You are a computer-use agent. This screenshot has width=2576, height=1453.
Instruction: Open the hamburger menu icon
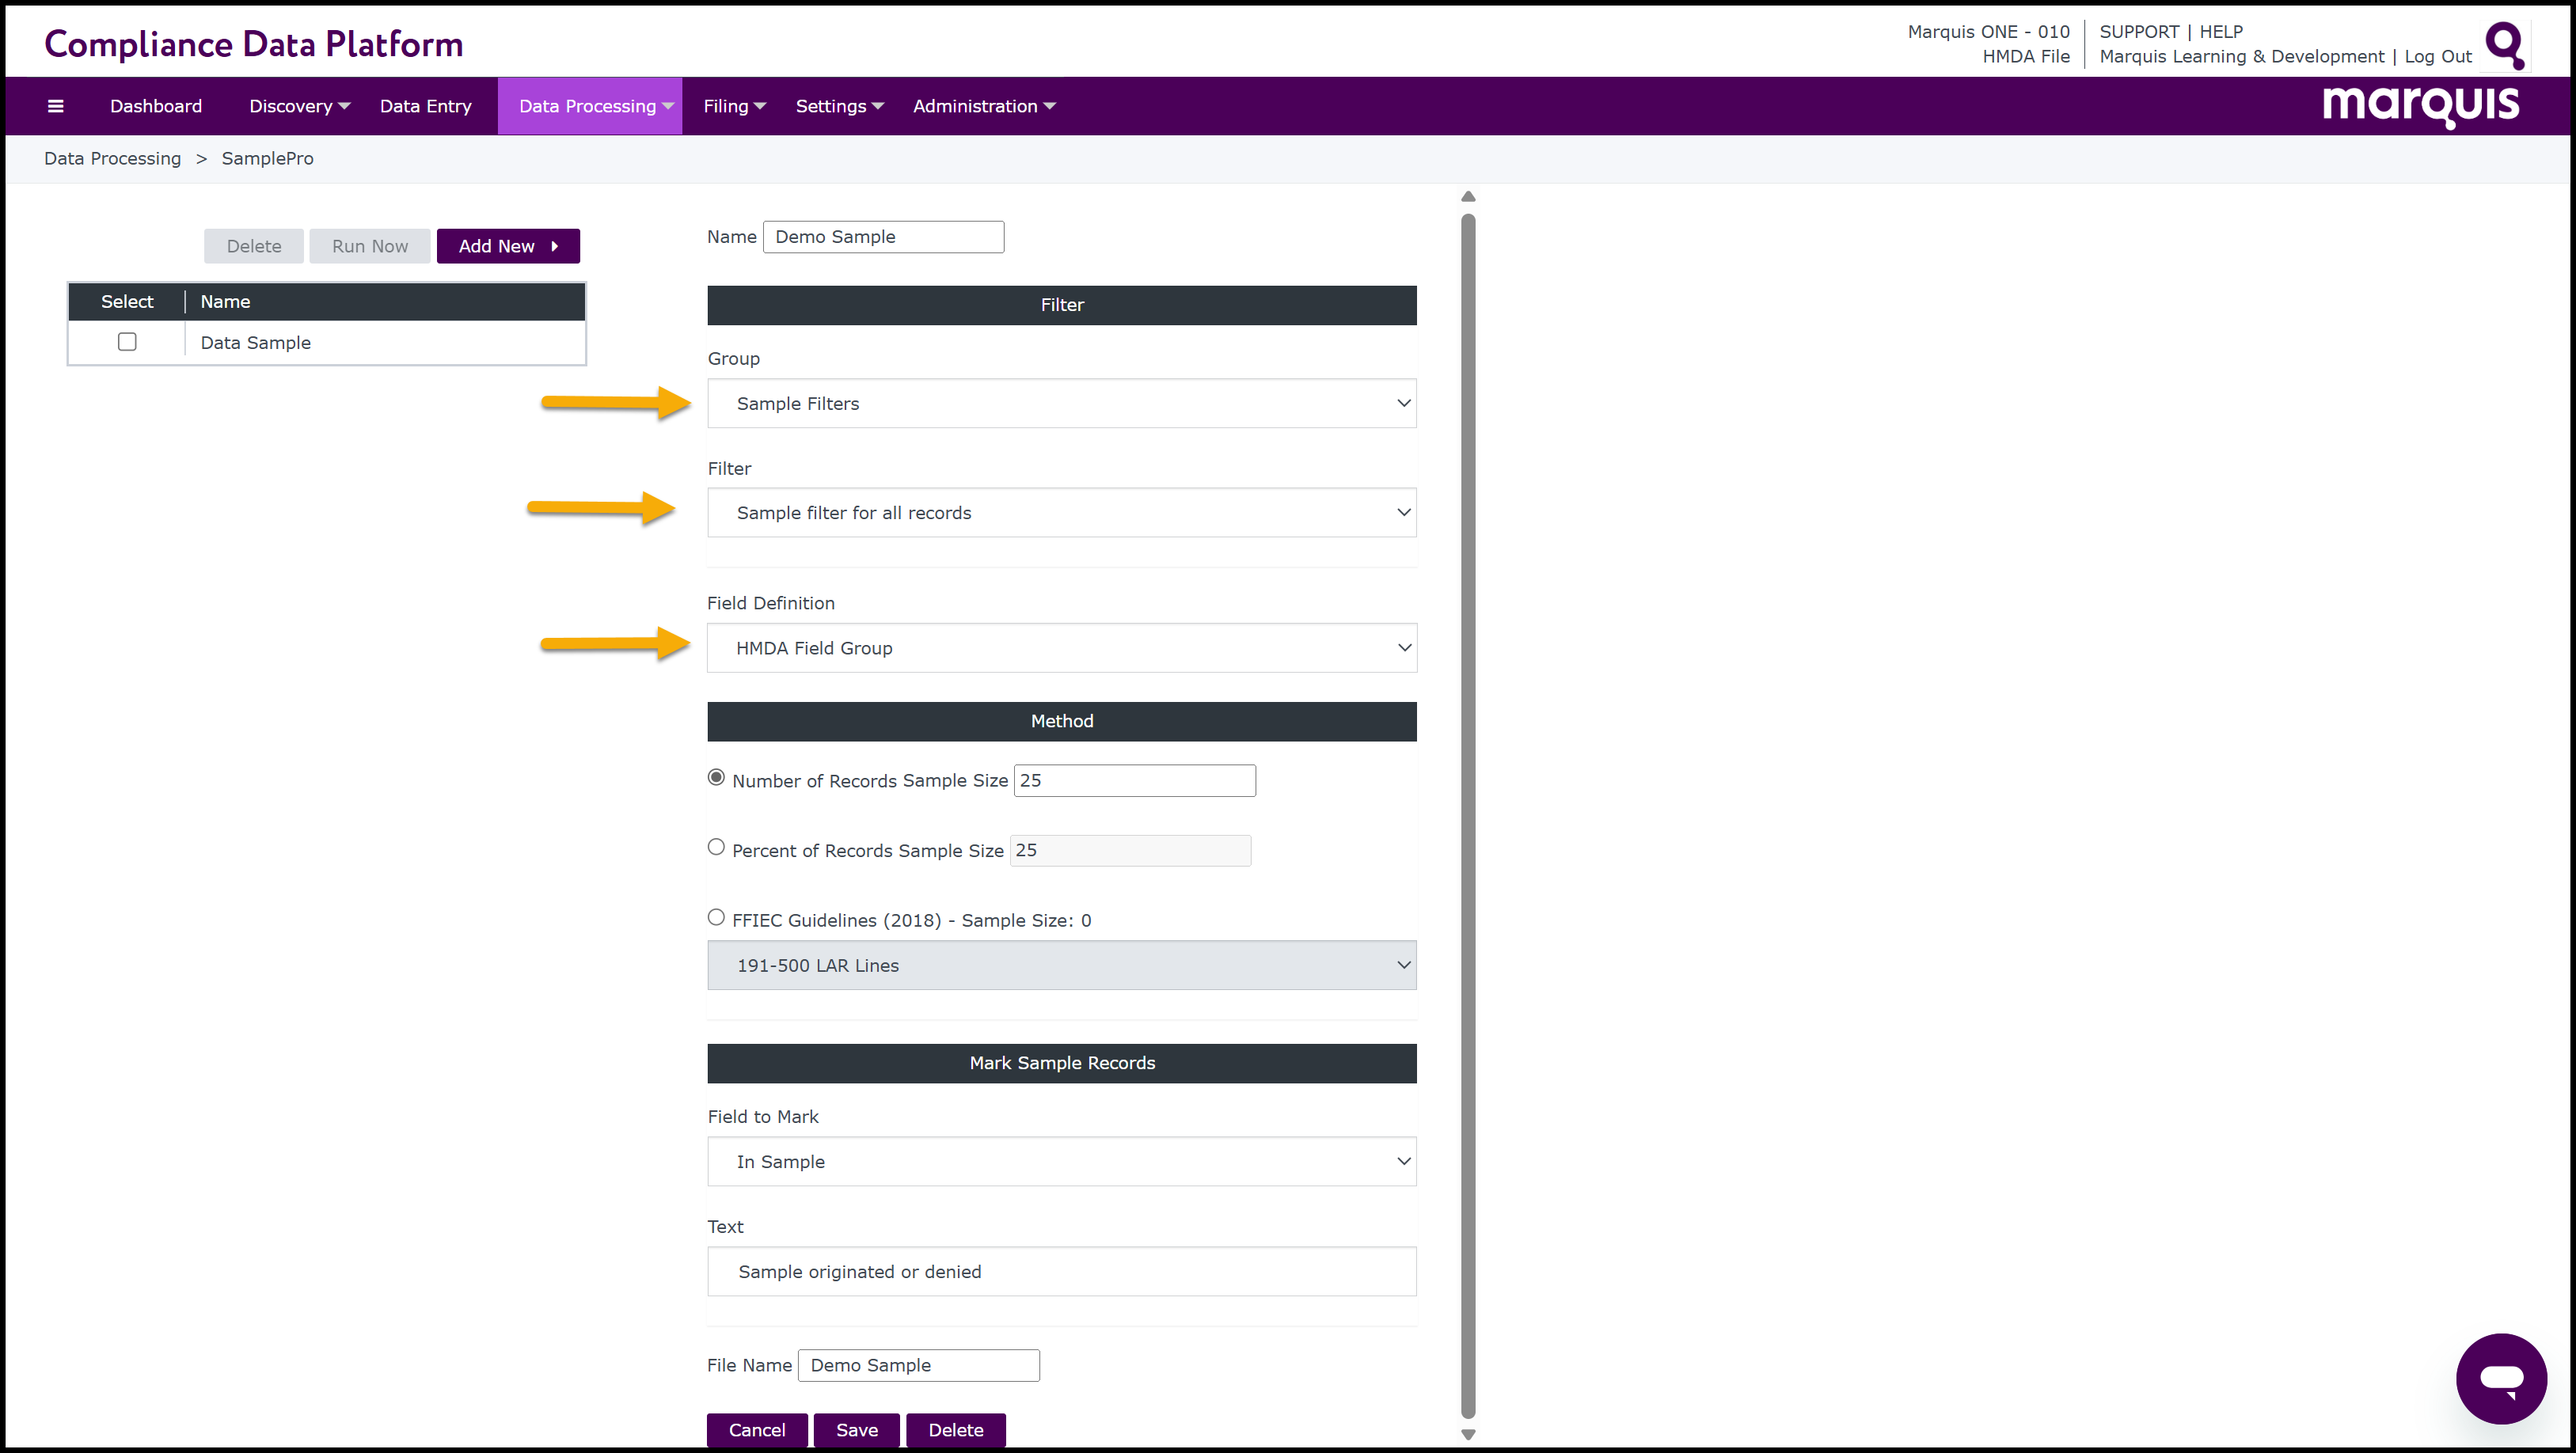pyautogui.click(x=56, y=106)
